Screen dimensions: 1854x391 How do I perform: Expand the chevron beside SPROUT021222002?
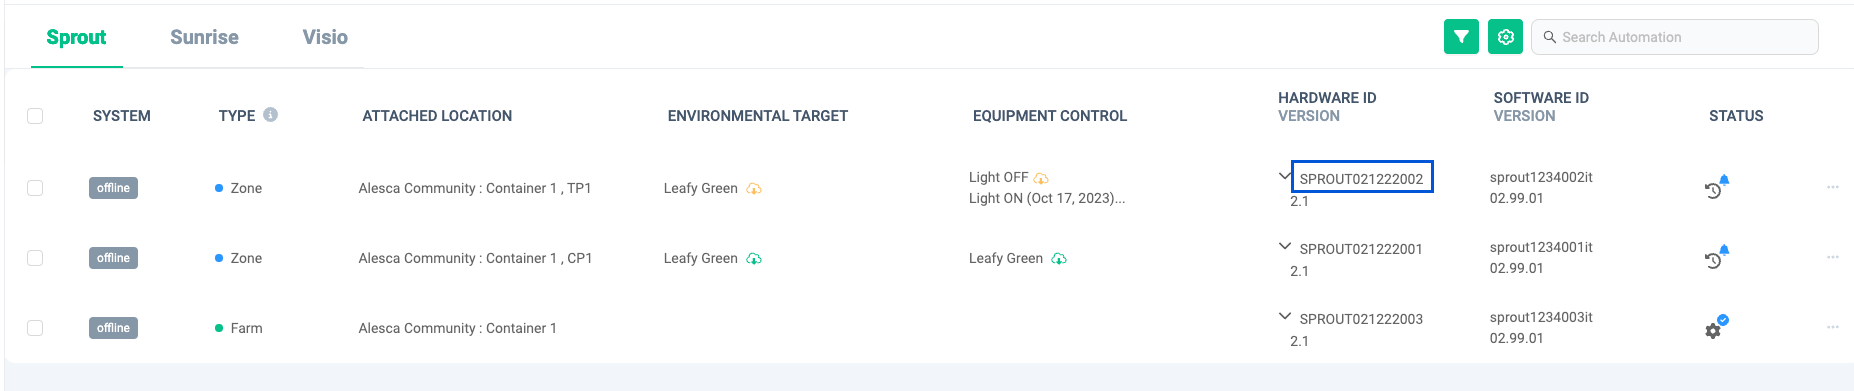[1285, 176]
